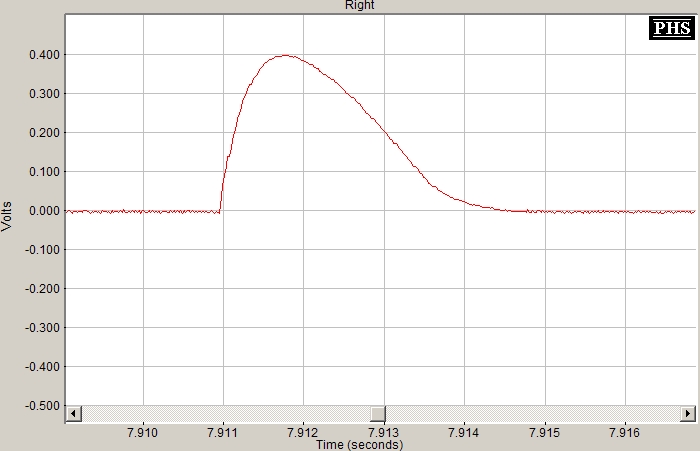Click the PHS logo badge
Viewport: 700px width, 451px height.
pos(672,28)
